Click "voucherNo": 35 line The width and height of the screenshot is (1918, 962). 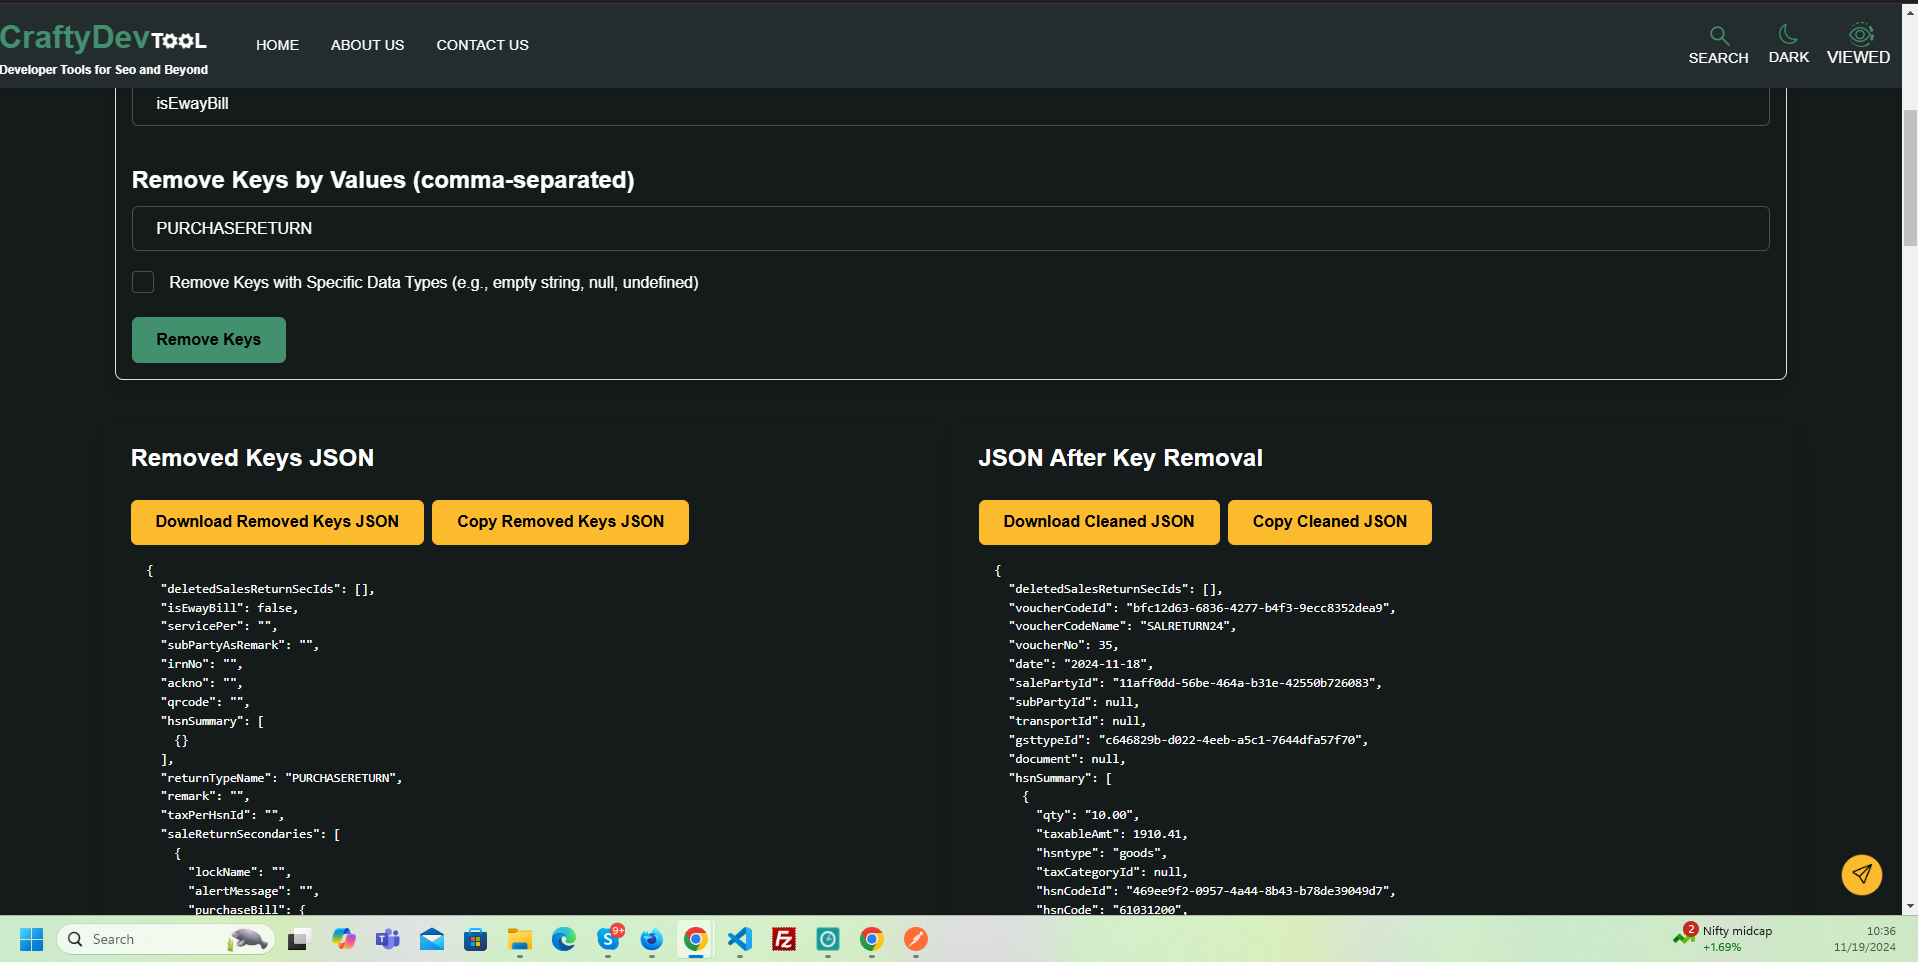[1063, 645]
